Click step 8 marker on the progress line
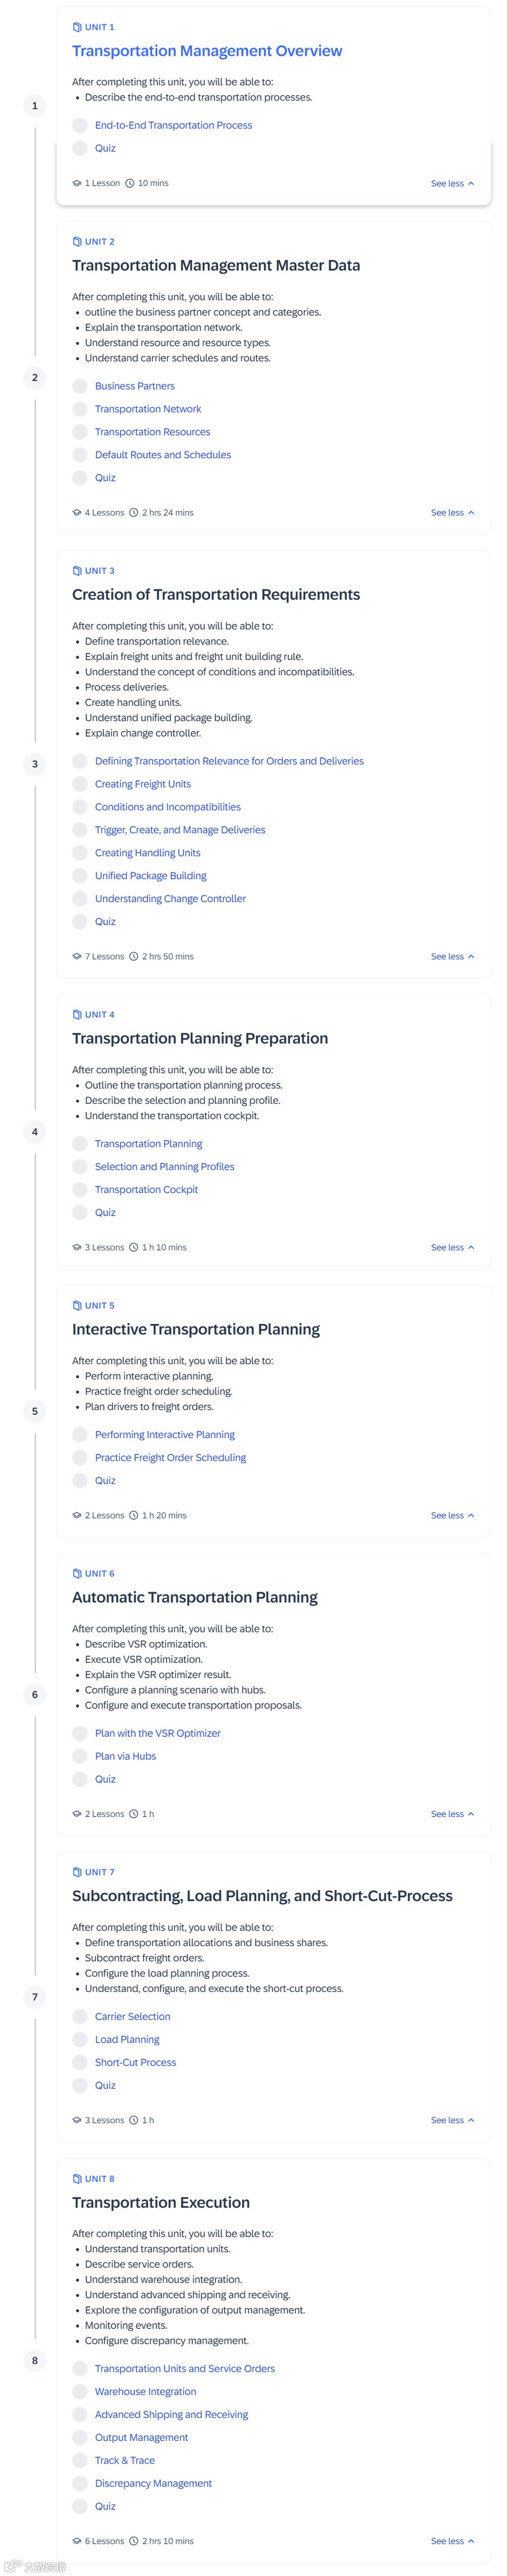The height and width of the screenshot is (2576, 507). (x=35, y=2360)
